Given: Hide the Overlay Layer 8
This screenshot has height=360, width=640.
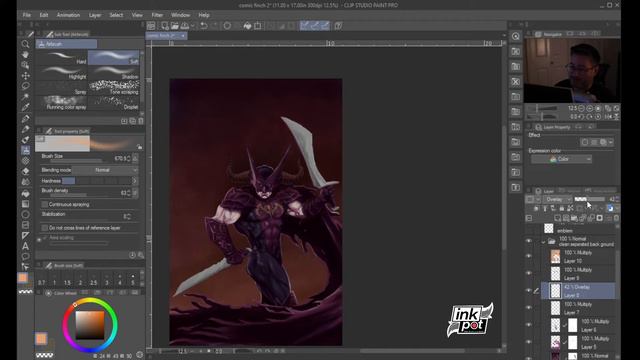Looking at the screenshot, I should click(x=529, y=291).
